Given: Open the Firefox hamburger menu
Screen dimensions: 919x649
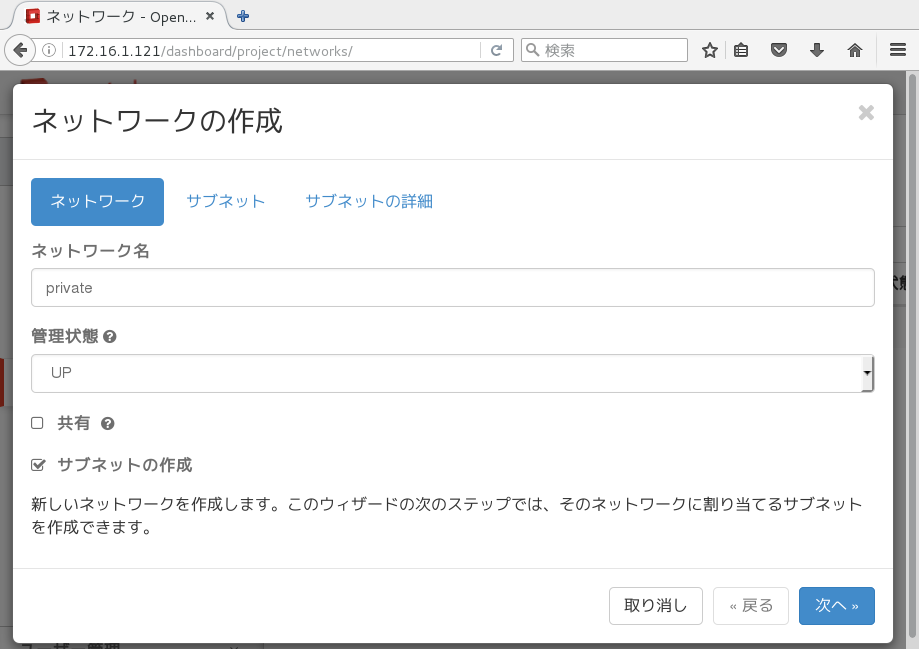Looking at the screenshot, I should (x=897, y=50).
